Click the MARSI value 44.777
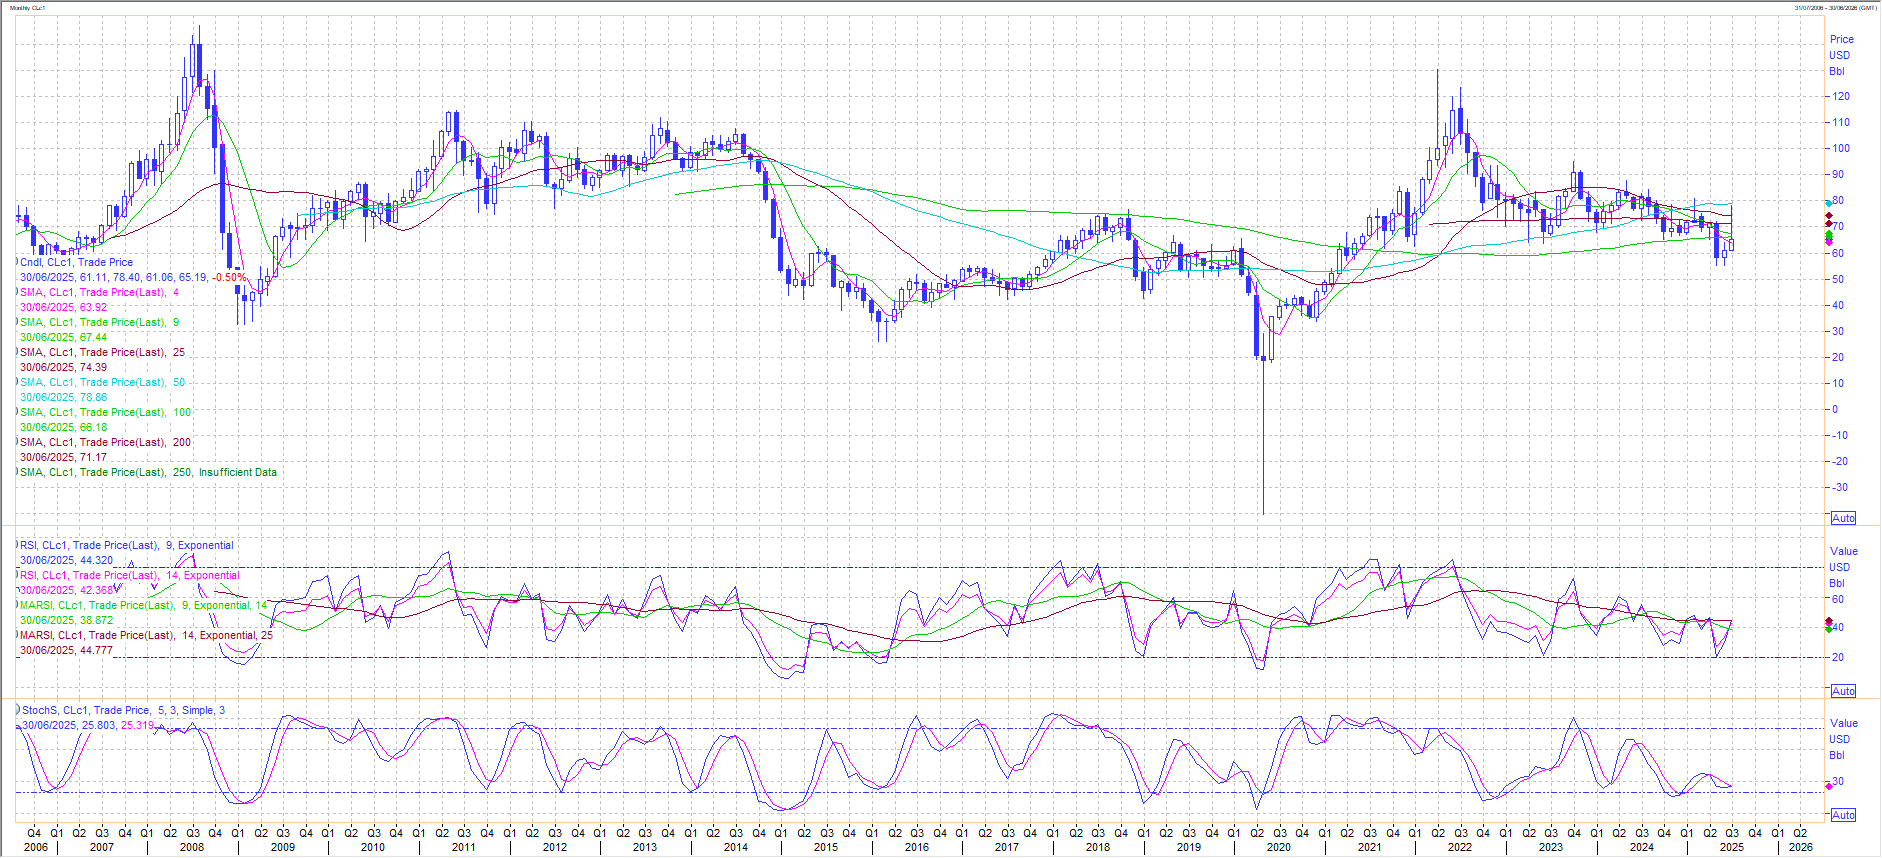Screen dimensions: 1882x858 pyautogui.click(x=95, y=650)
